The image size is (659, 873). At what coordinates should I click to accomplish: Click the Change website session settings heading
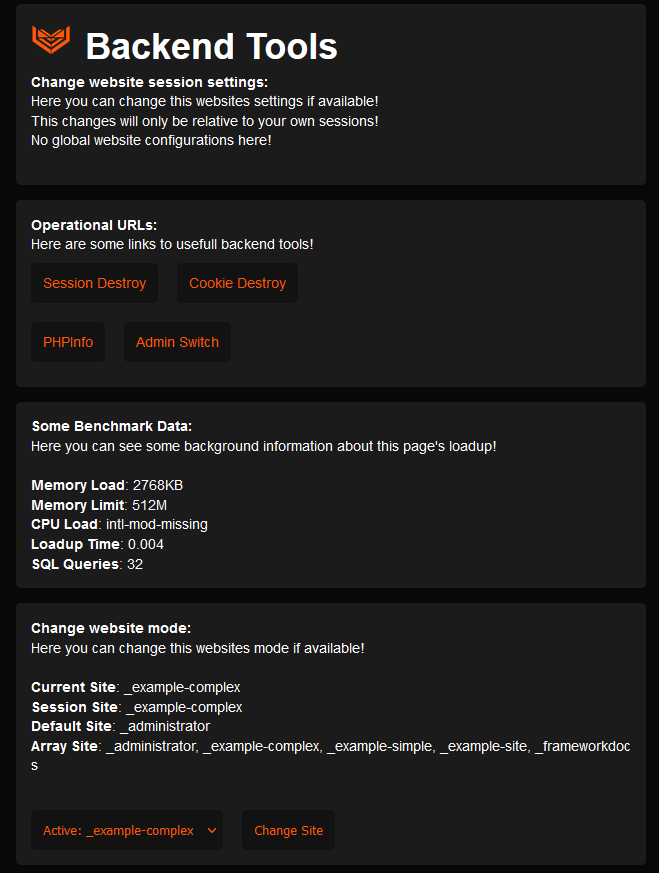tap(150, 82)
